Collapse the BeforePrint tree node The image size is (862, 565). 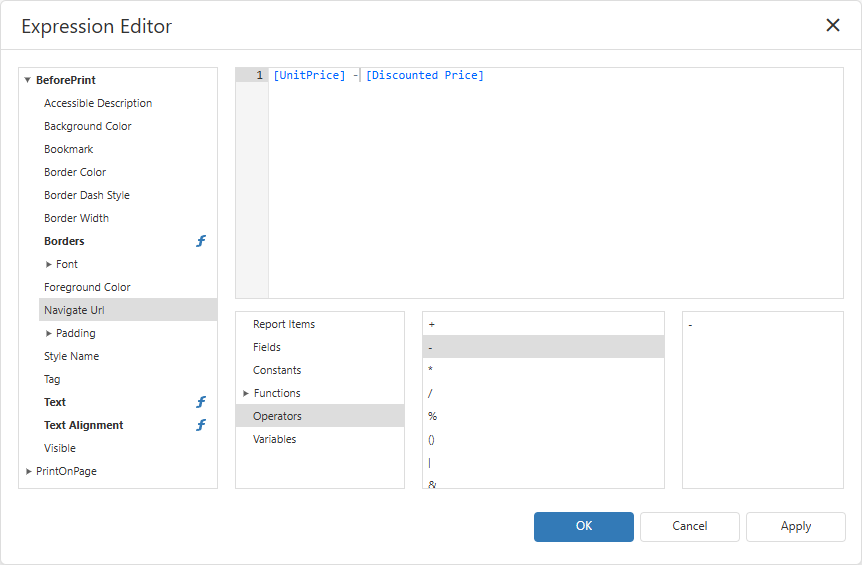[x=27, y=80]
